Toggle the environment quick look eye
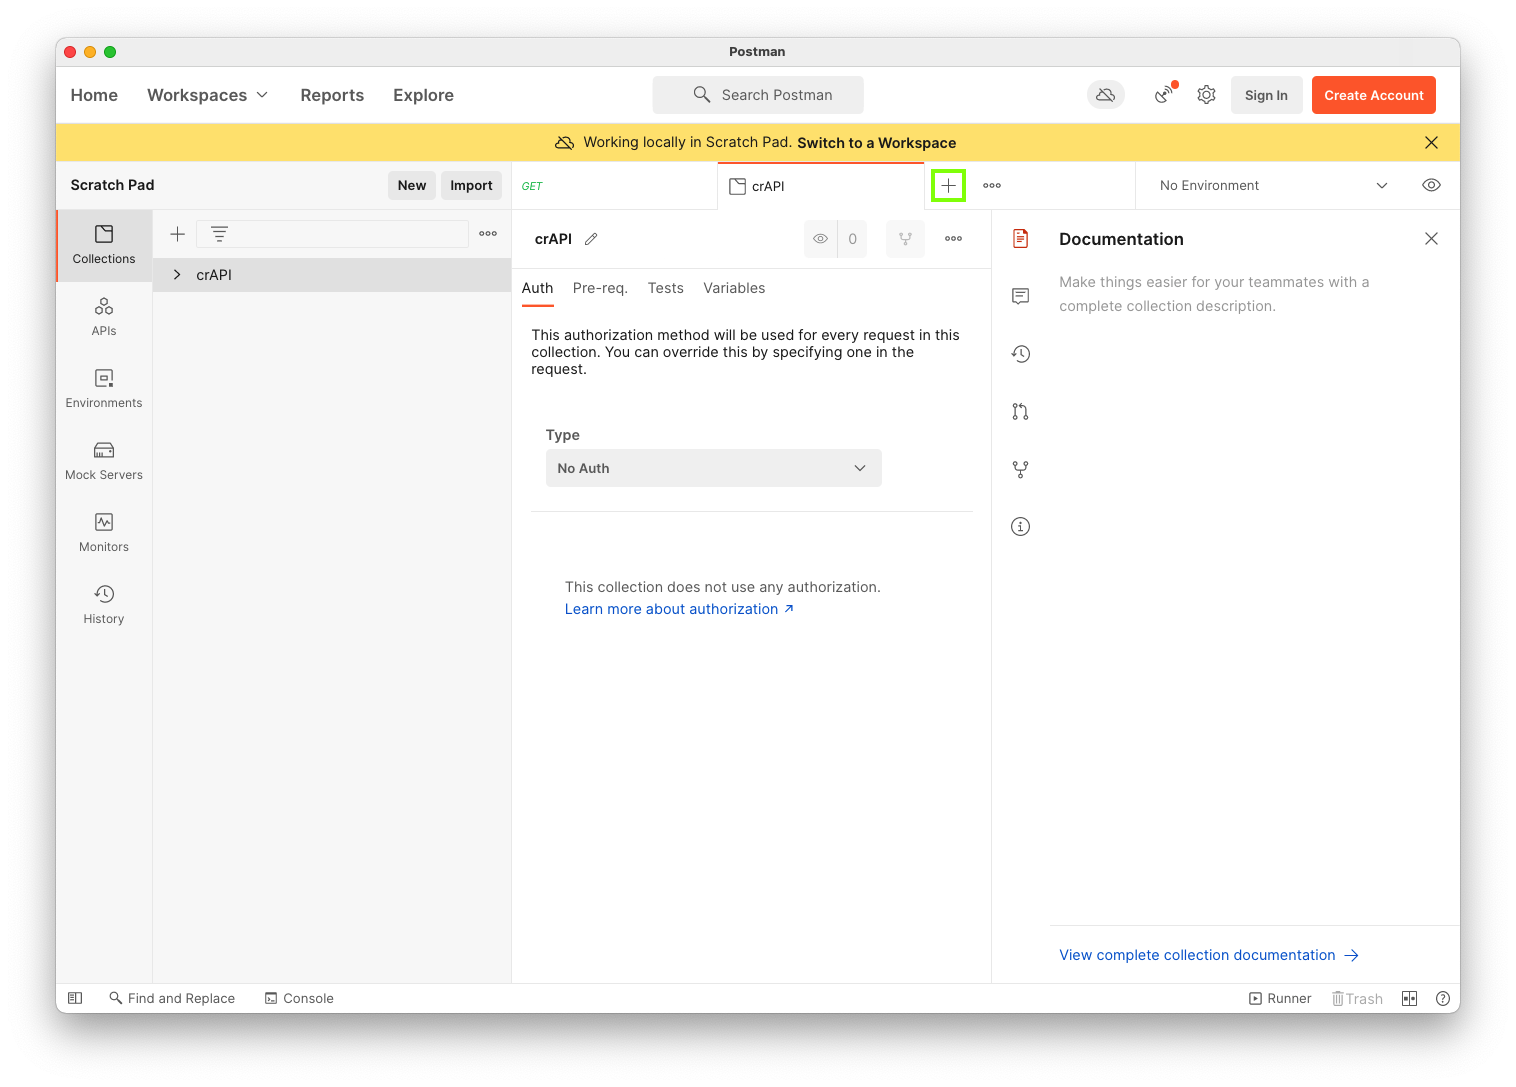The height and width of the screenshot is (1087, 1516). click(1431, 185)
